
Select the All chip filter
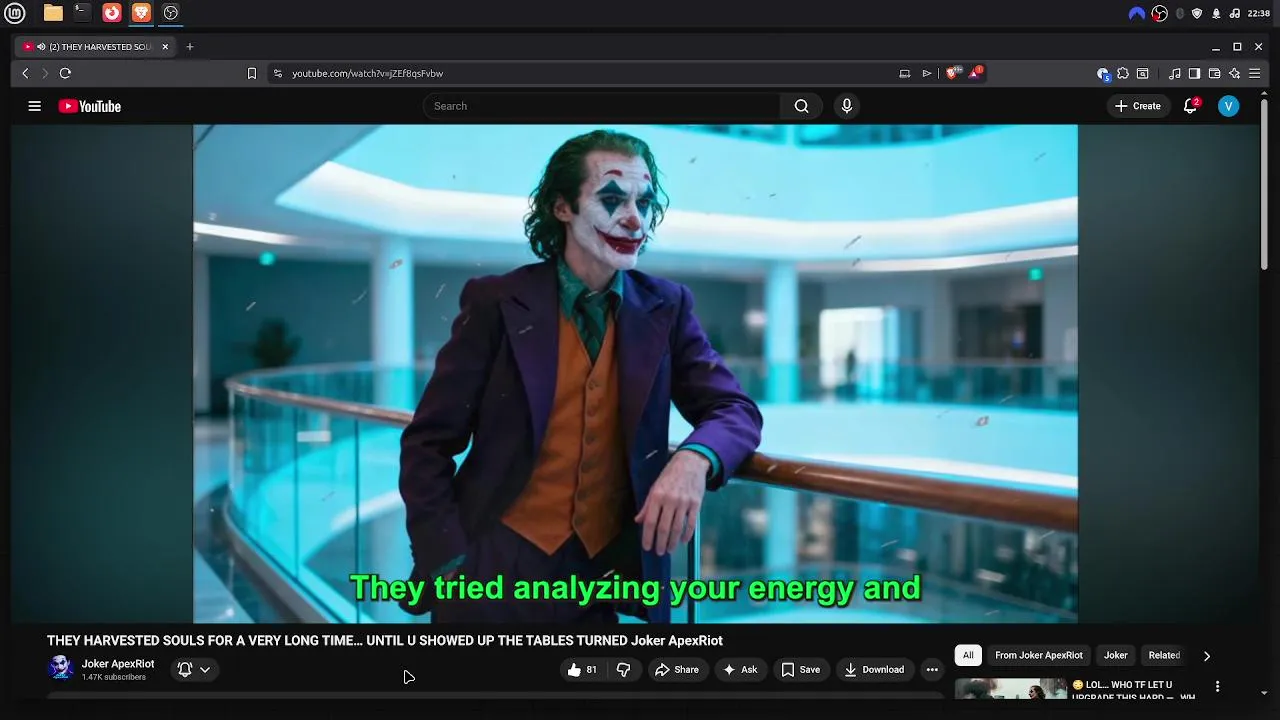click(968, 656)
